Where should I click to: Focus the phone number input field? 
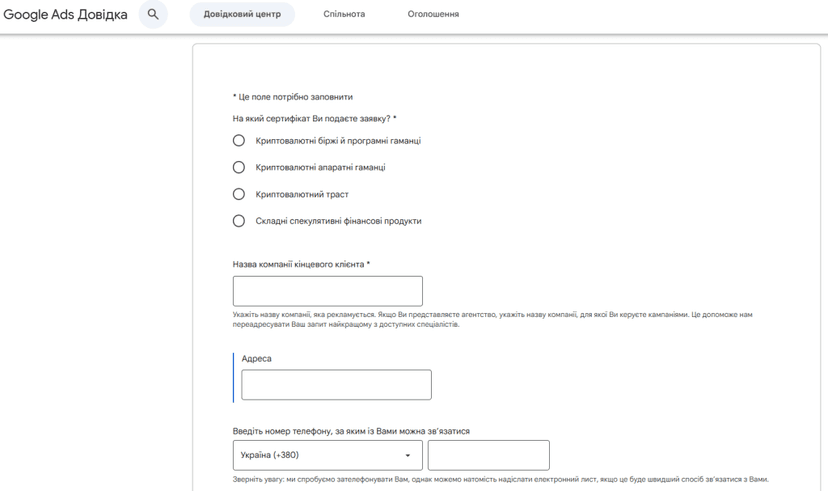point(488,455)
